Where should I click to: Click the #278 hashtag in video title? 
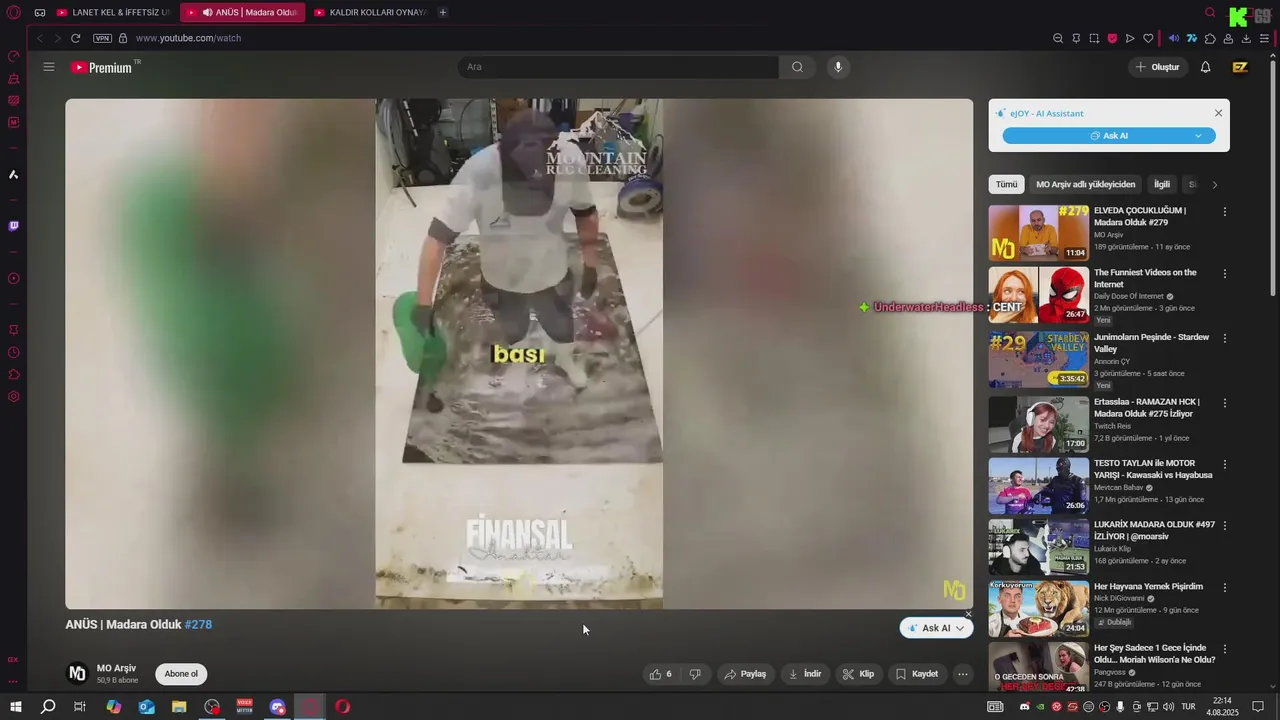click(x=198, y=624)
